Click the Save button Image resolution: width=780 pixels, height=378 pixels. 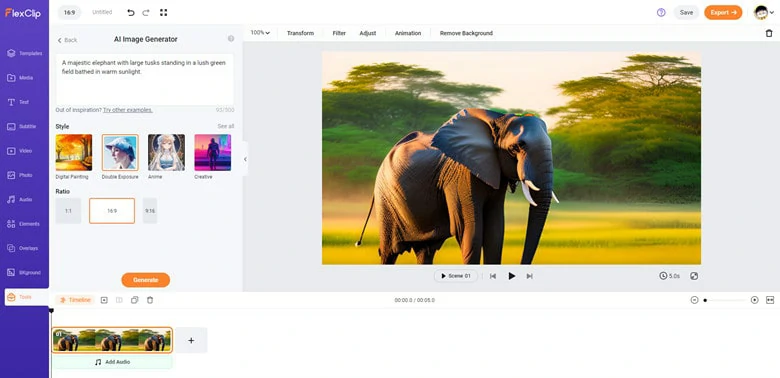click(x=686, y=12)
